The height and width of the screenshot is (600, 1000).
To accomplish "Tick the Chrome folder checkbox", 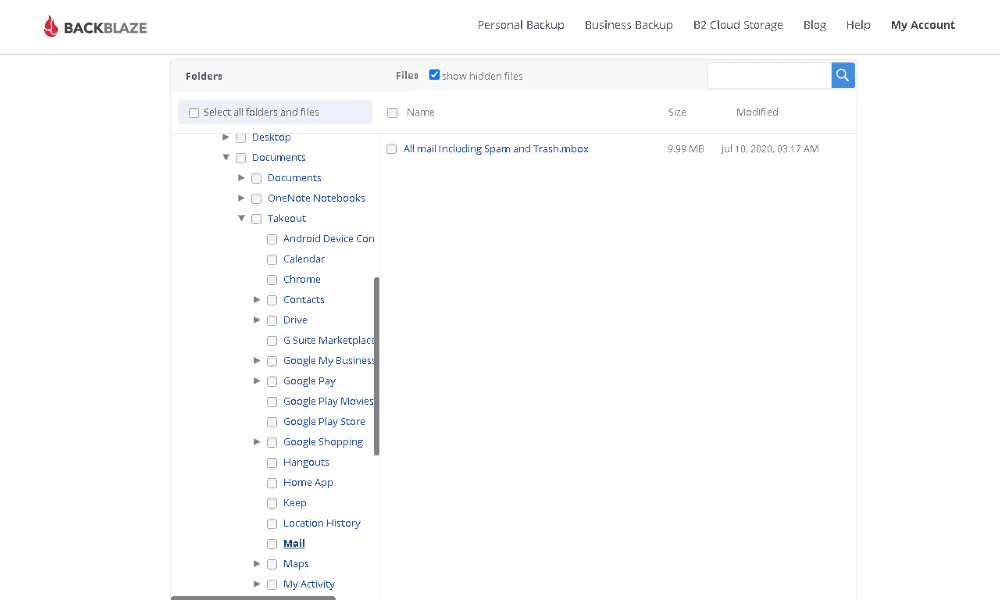I will tap(272, 280).
